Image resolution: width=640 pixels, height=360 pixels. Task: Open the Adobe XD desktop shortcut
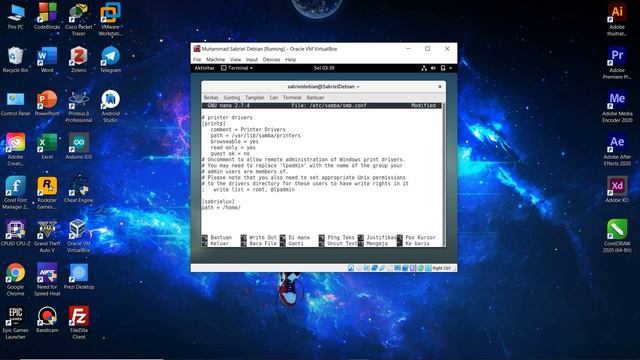617,189
